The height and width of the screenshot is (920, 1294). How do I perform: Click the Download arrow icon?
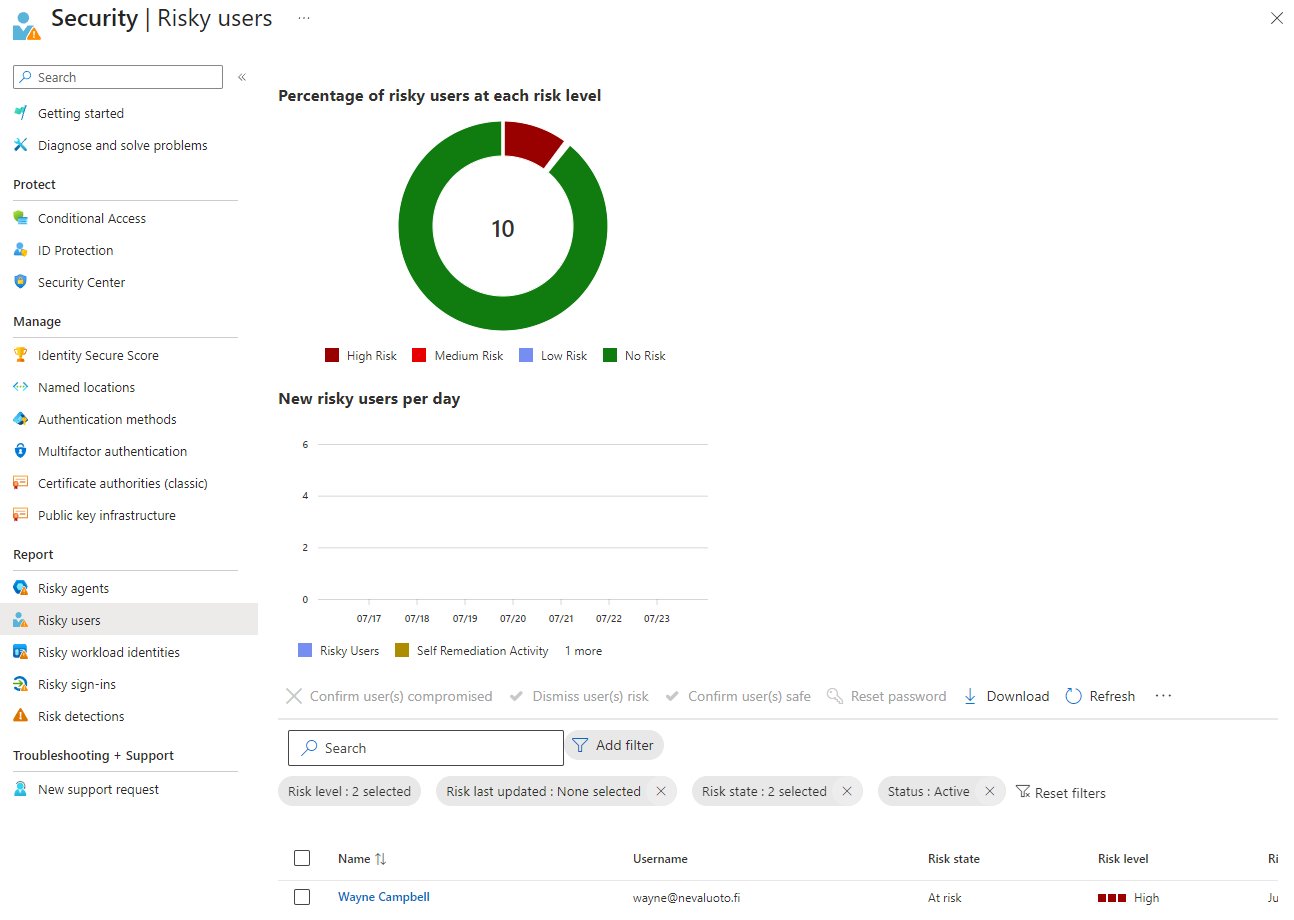coord(970,696)
